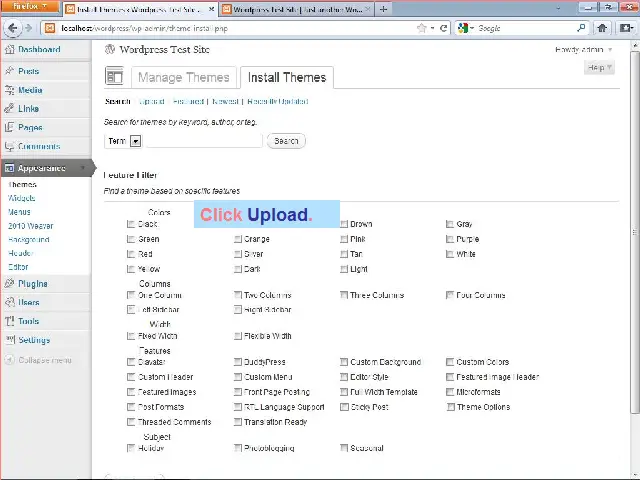Click the Firefox Home button icon
Screen dimensions: 640x480
[x=602, y=28]
